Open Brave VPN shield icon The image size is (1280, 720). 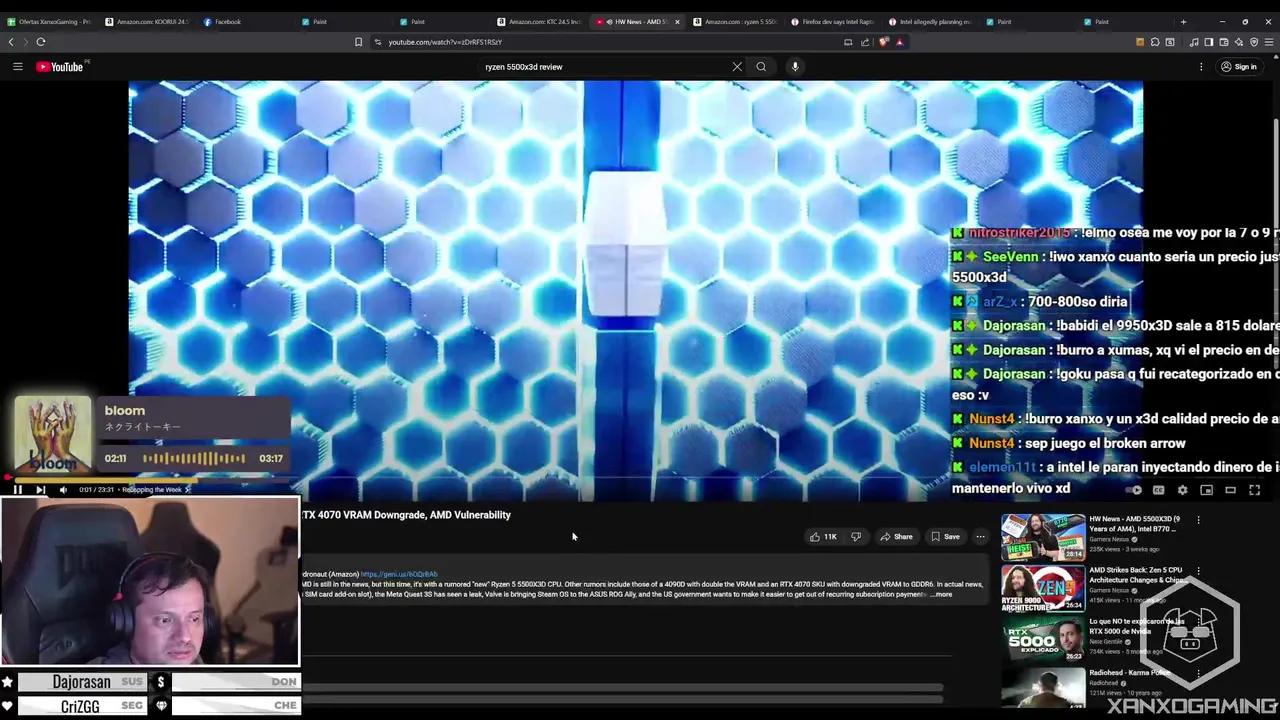(x=1254, y=42)
